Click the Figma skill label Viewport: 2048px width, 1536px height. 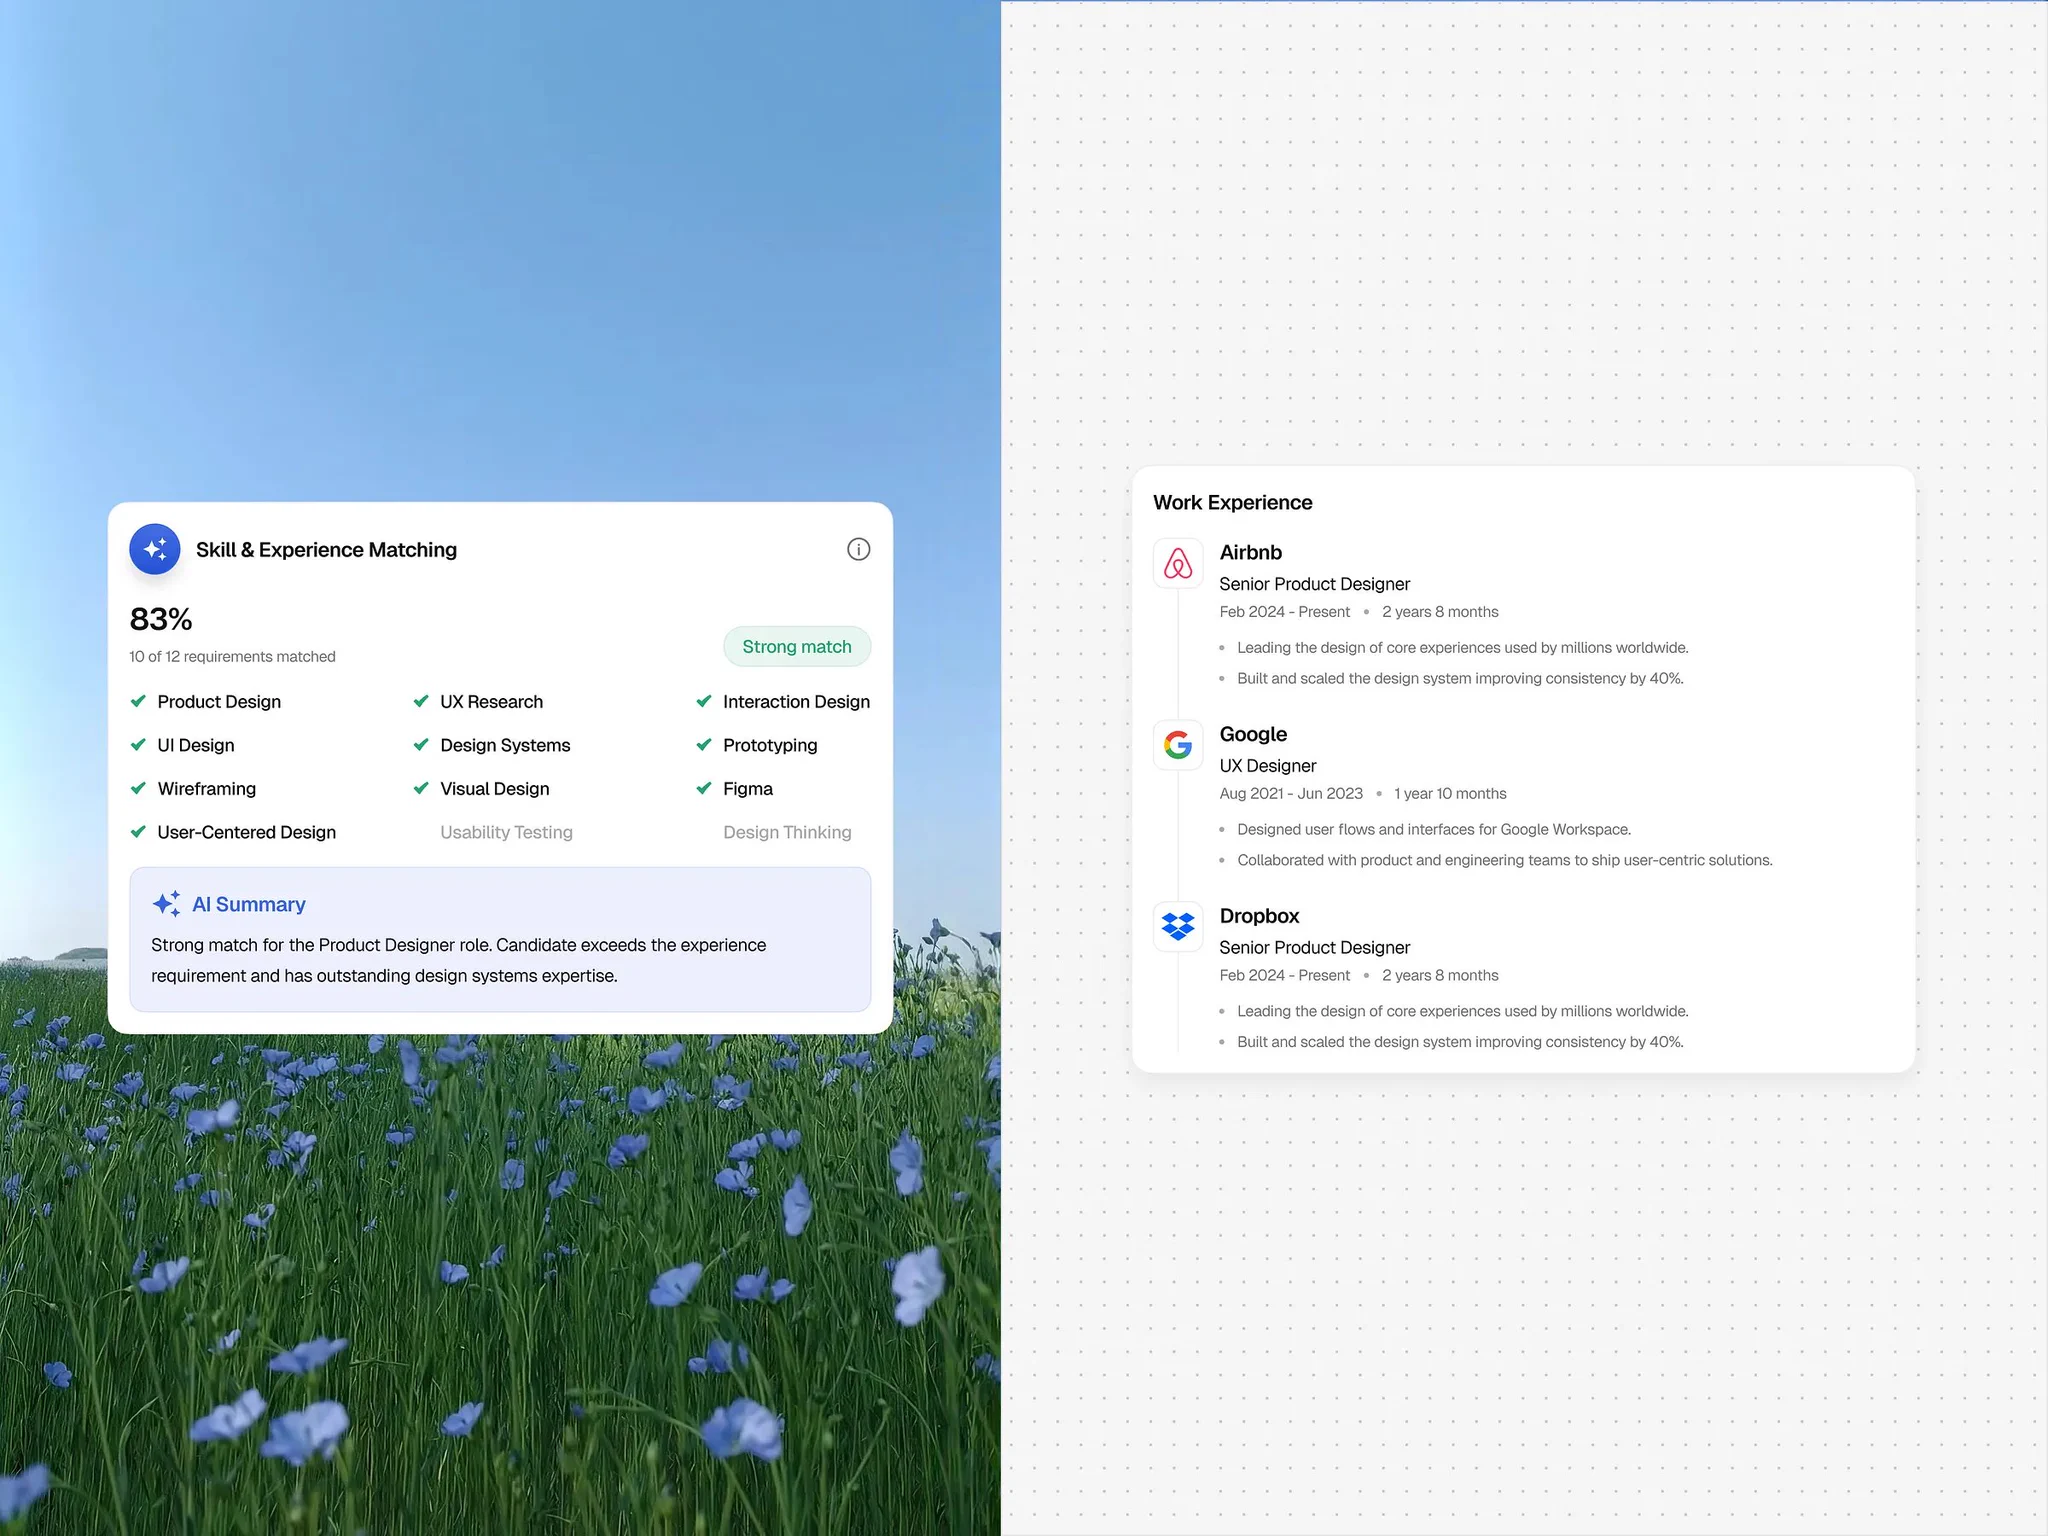tap(748, 789)
